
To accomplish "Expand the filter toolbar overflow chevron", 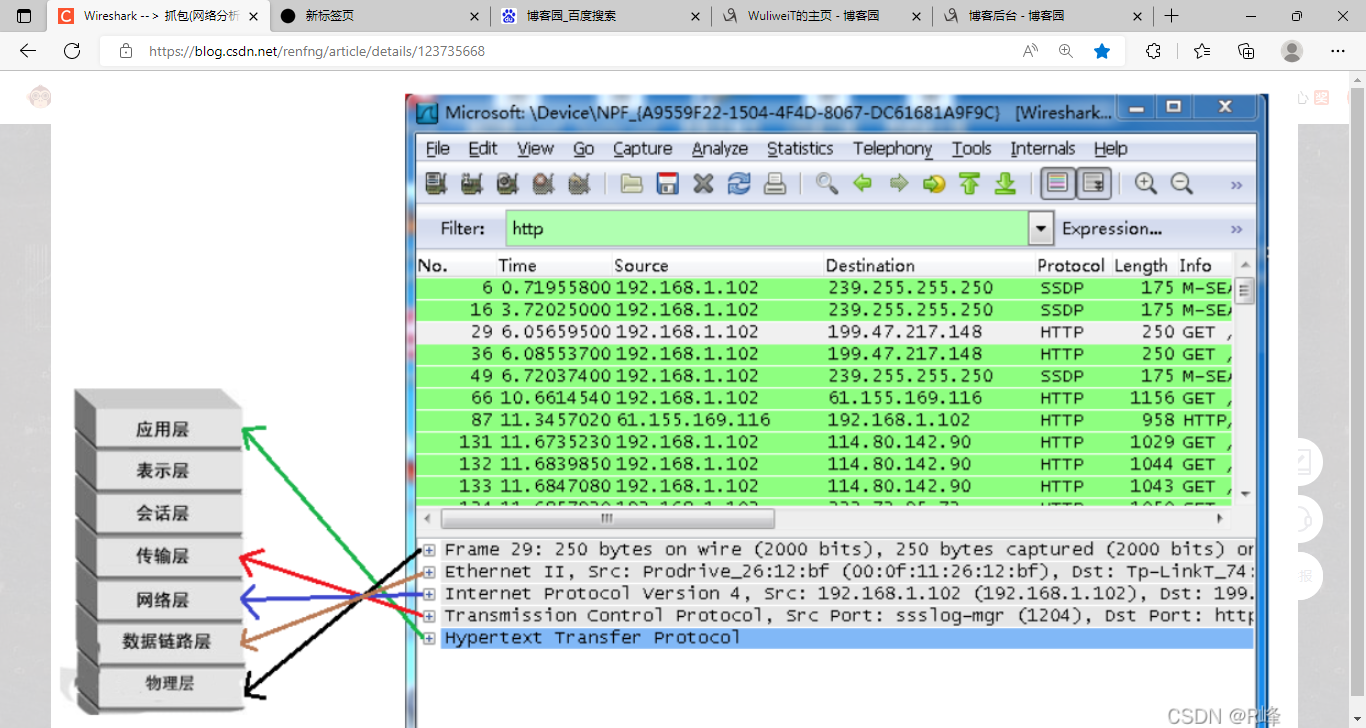I will [1236, 229].
